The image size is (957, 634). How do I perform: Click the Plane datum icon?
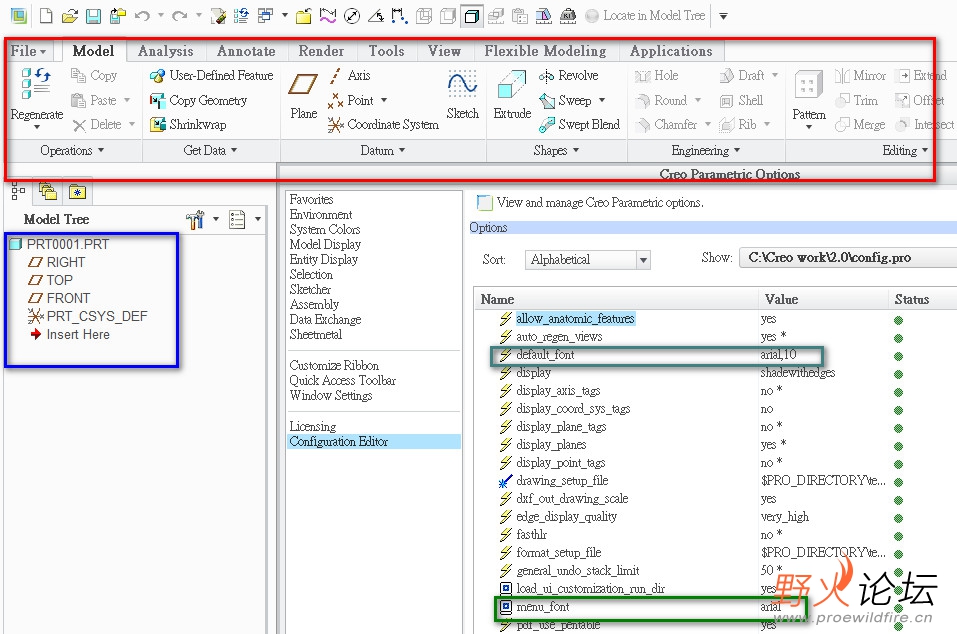coord(303,84)
